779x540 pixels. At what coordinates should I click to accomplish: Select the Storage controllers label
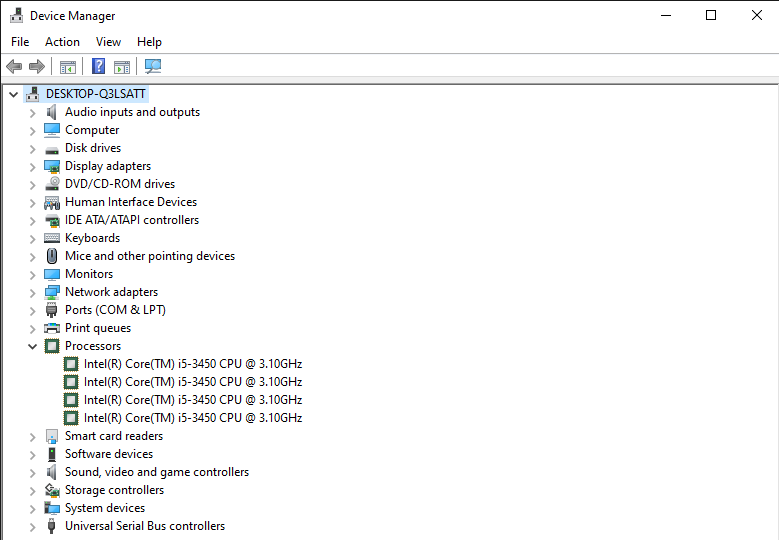point(114,490)
